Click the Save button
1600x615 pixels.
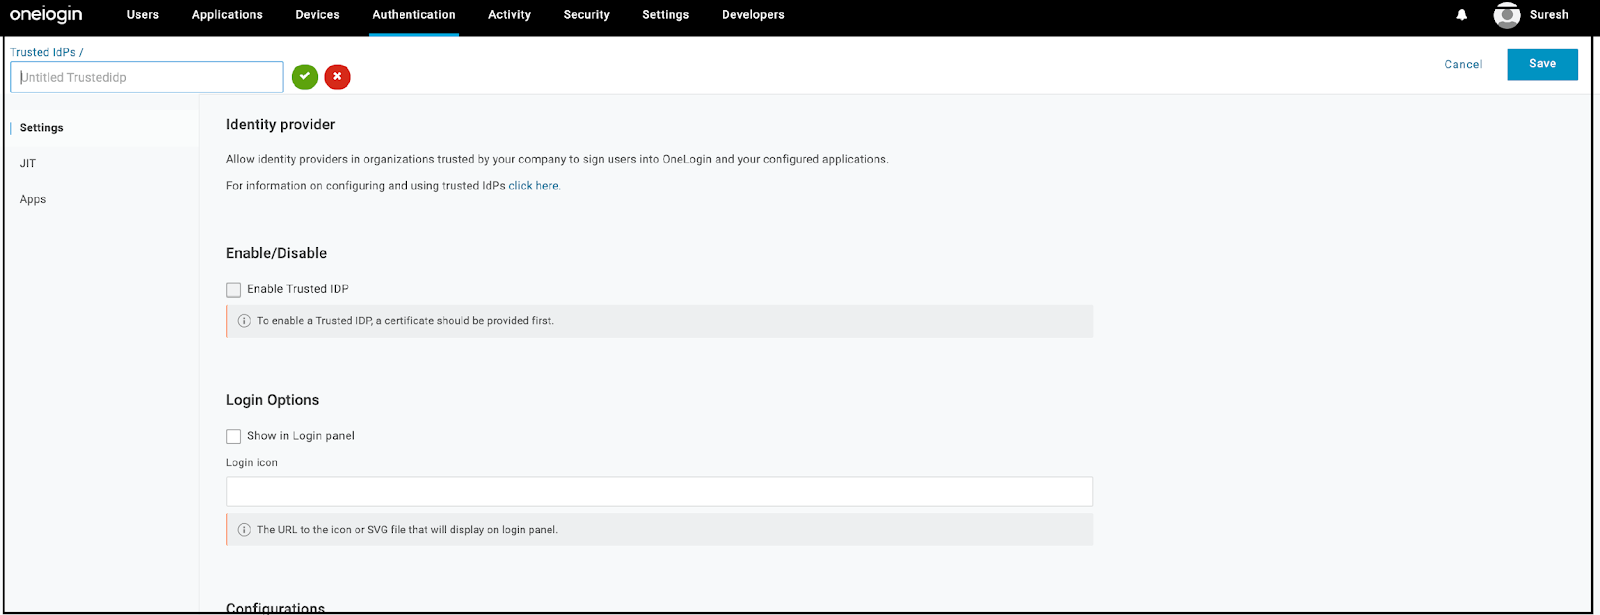[x=1542, y=64]
